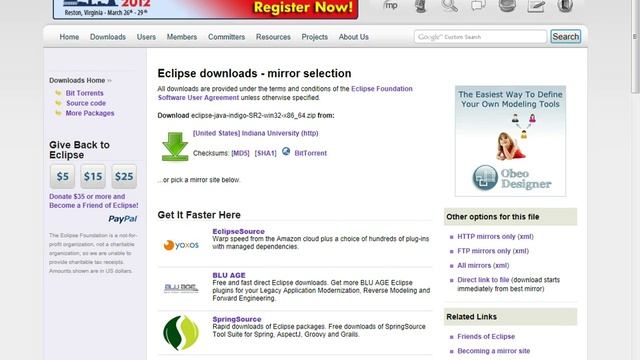Click 'Eclipse downloads - mirror selection' title

click(x=254, y=73)
